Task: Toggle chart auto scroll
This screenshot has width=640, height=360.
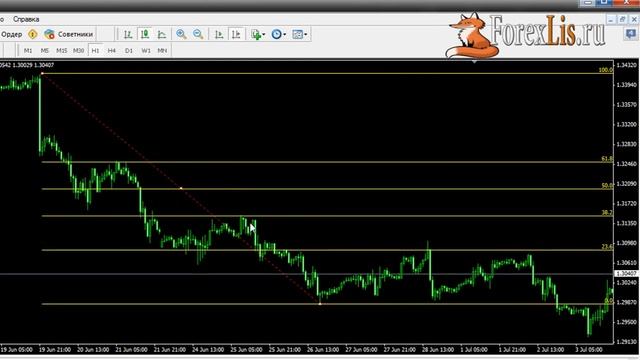Action: (219, 34)
